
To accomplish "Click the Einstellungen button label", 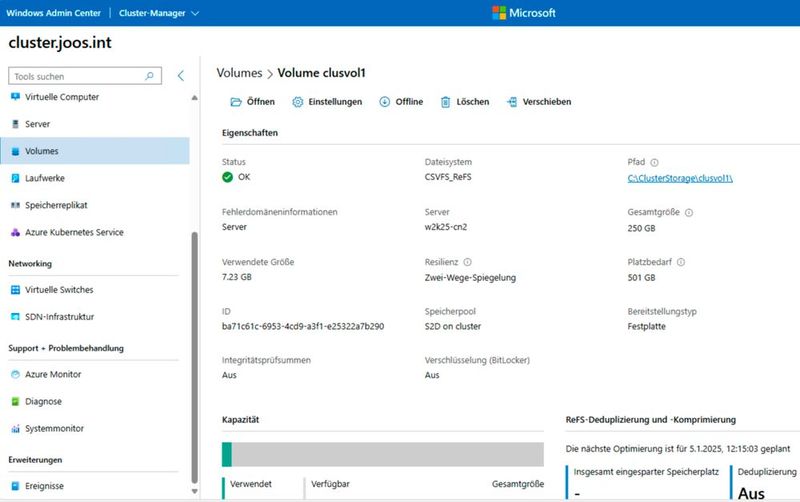I will coord(335,102).
